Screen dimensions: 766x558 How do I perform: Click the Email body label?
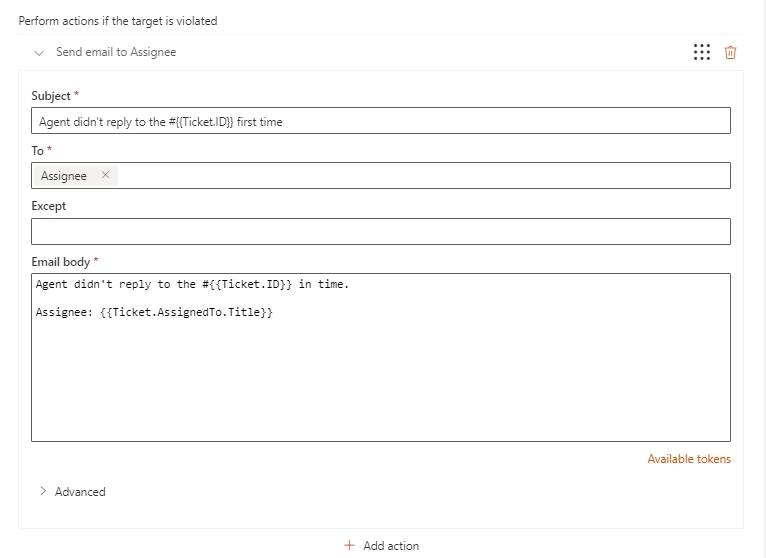(61, 262)
